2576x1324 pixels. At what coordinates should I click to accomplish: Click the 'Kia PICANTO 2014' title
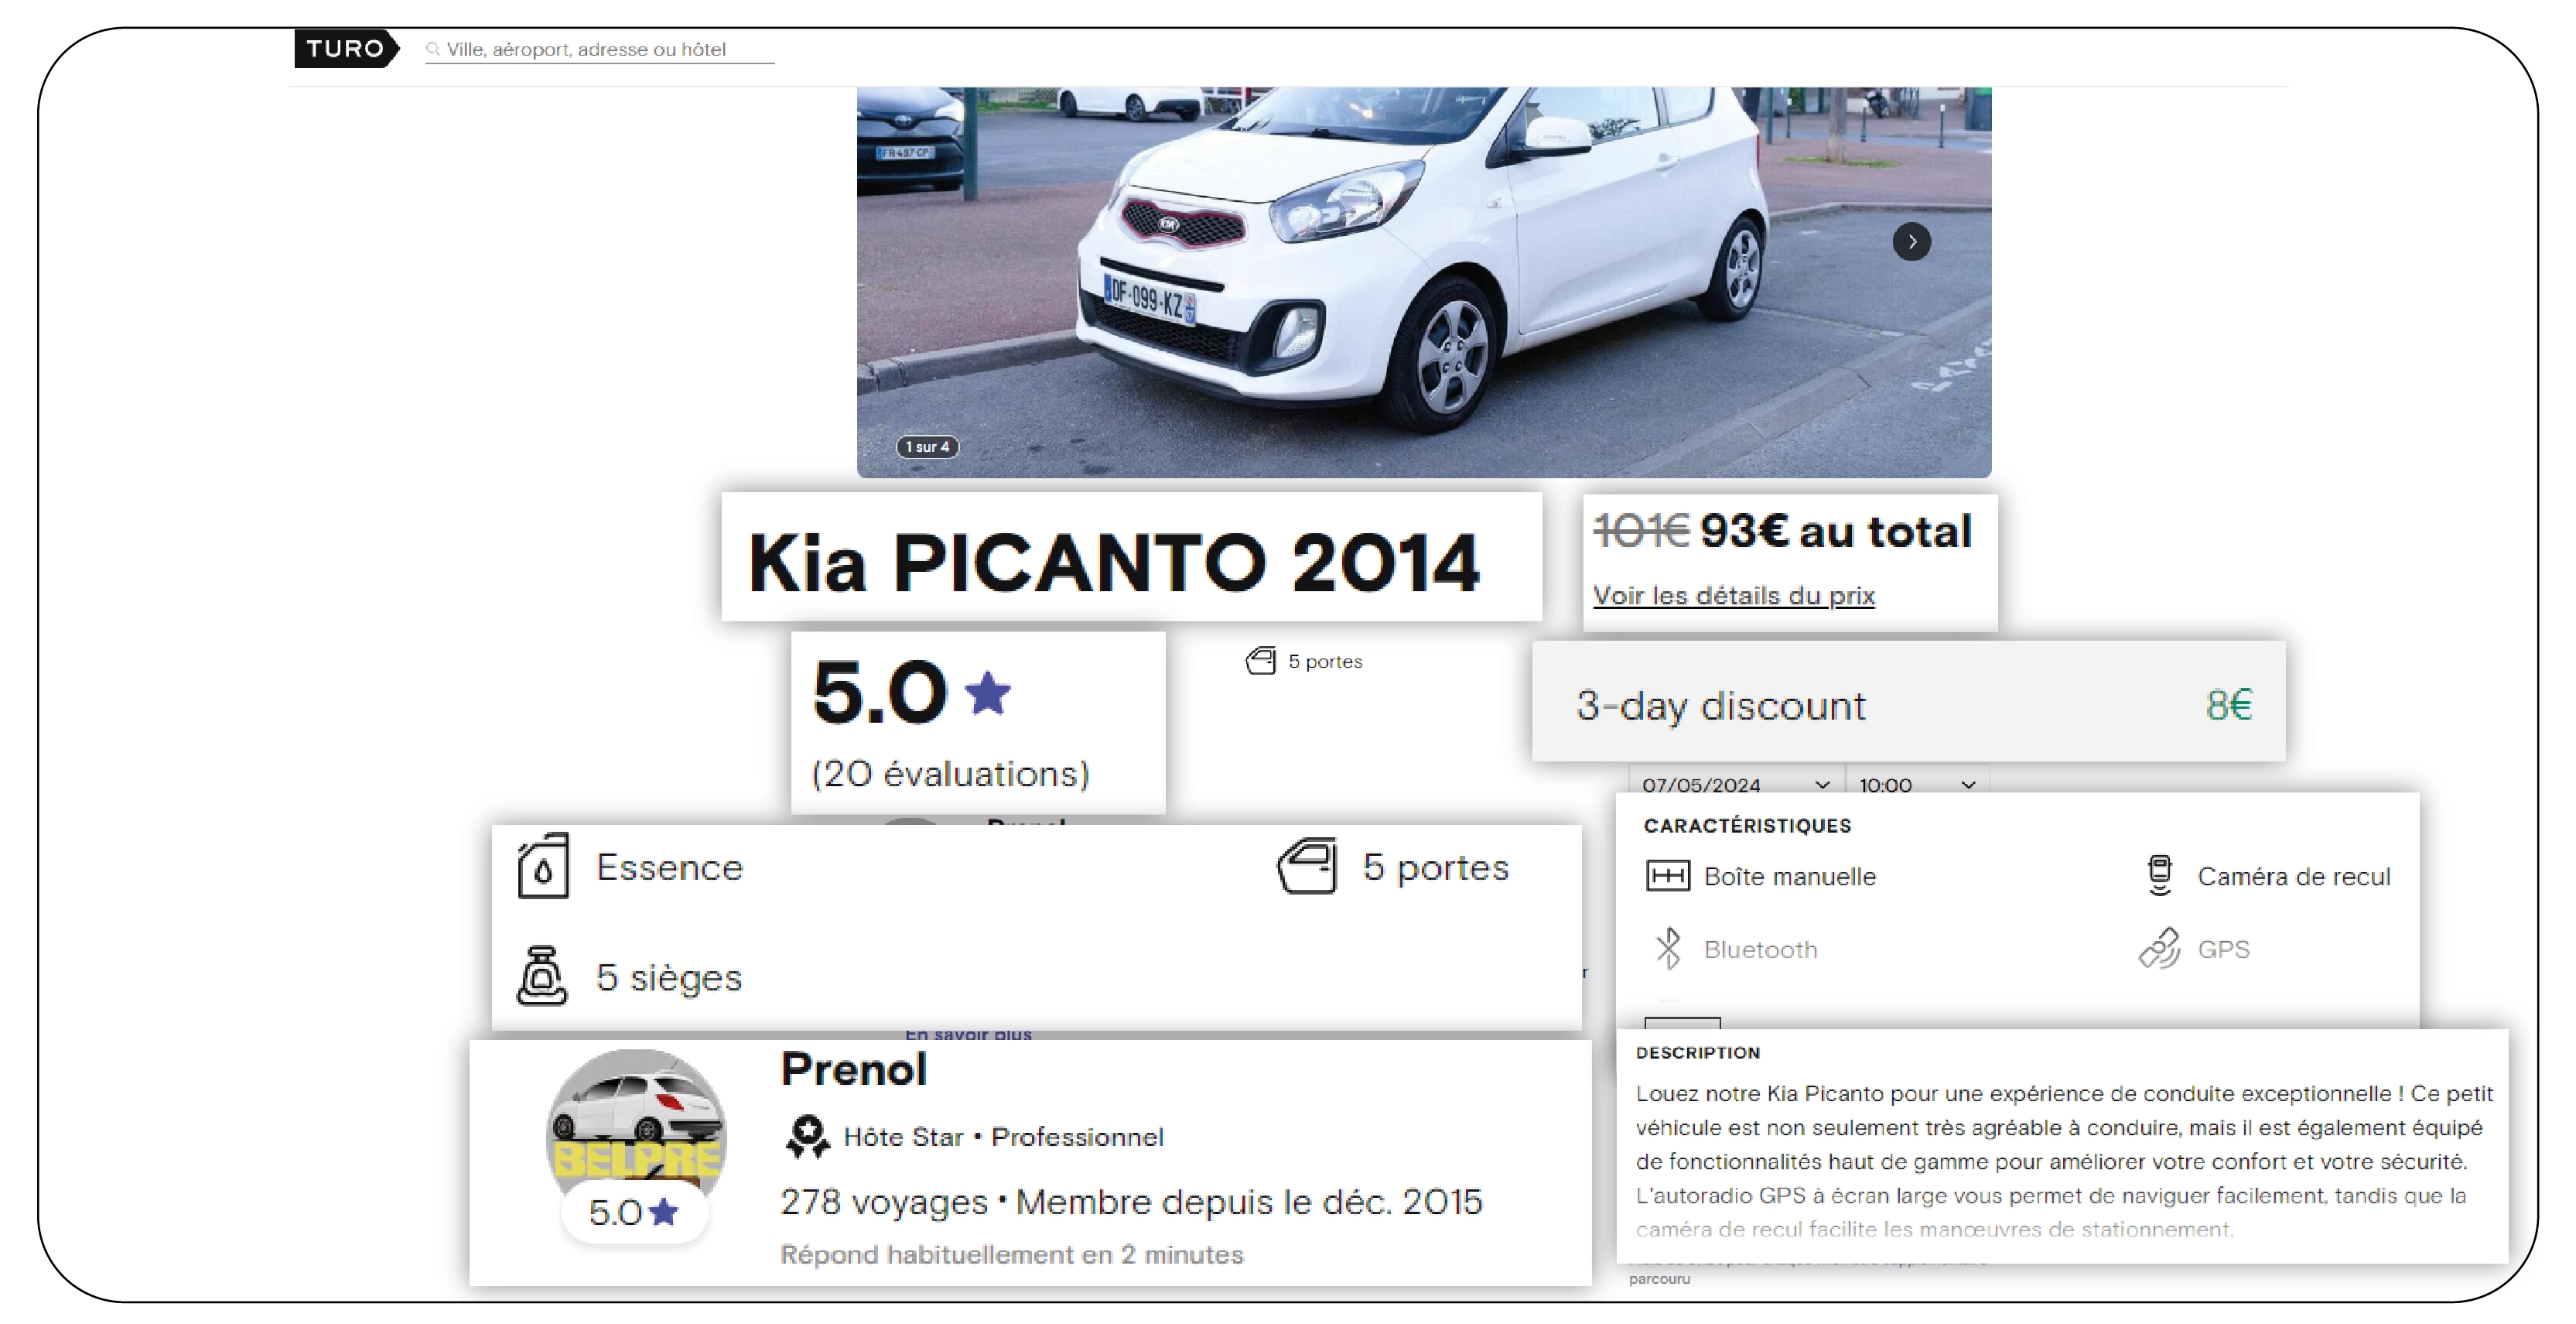(1113, 563)
